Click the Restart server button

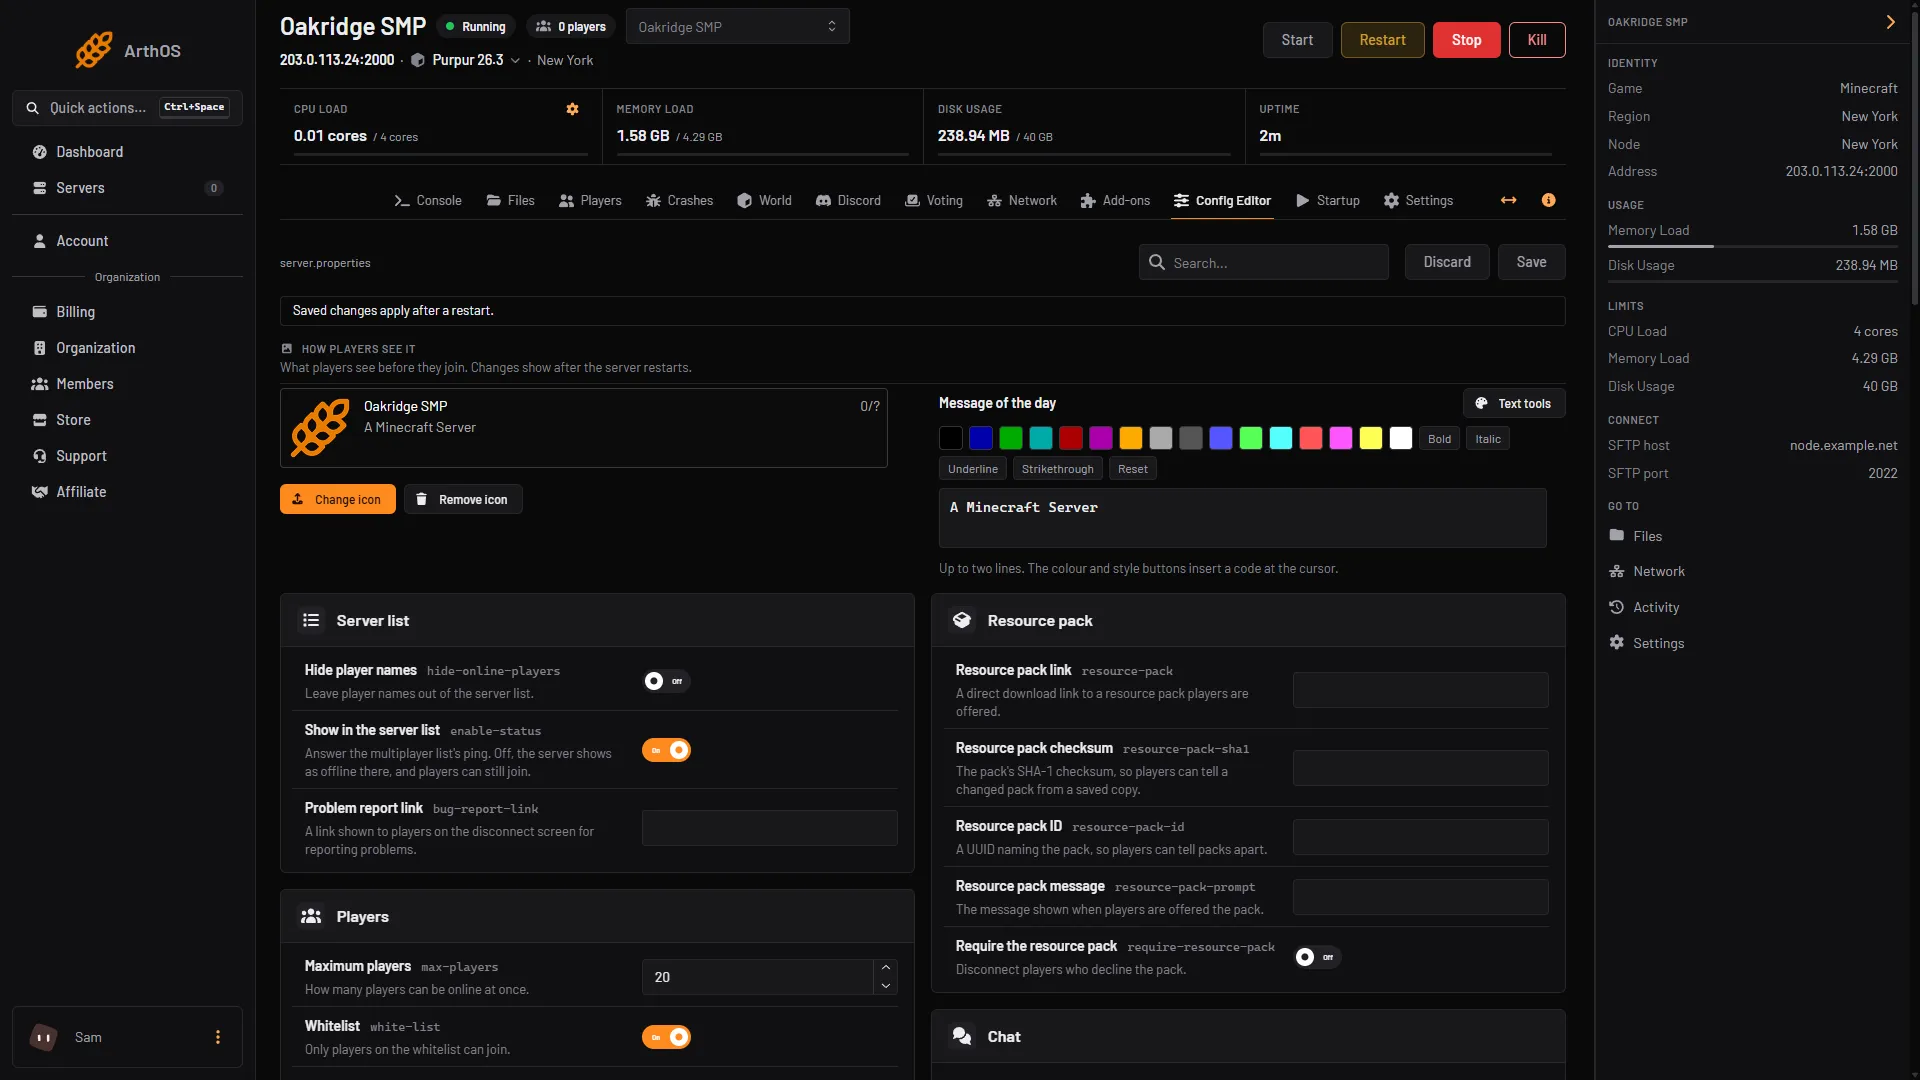(1382, 40)
